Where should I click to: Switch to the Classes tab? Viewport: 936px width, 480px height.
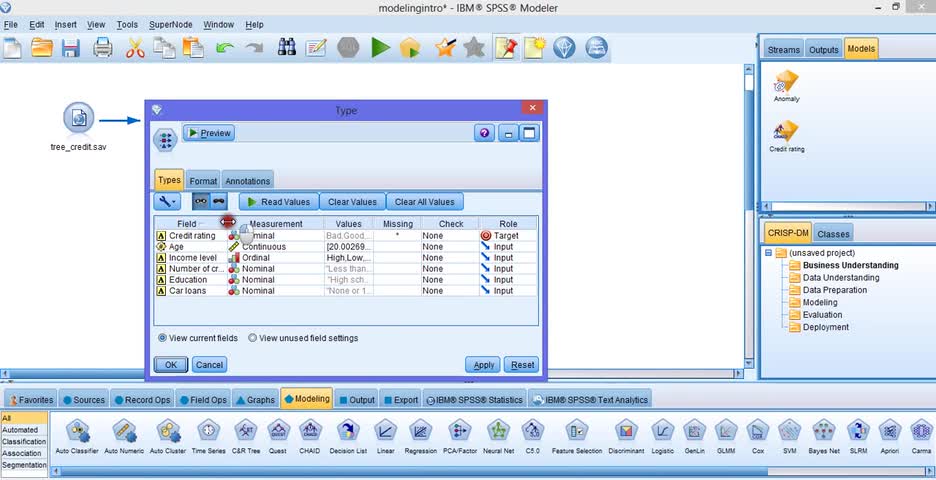tap(833, 234)
